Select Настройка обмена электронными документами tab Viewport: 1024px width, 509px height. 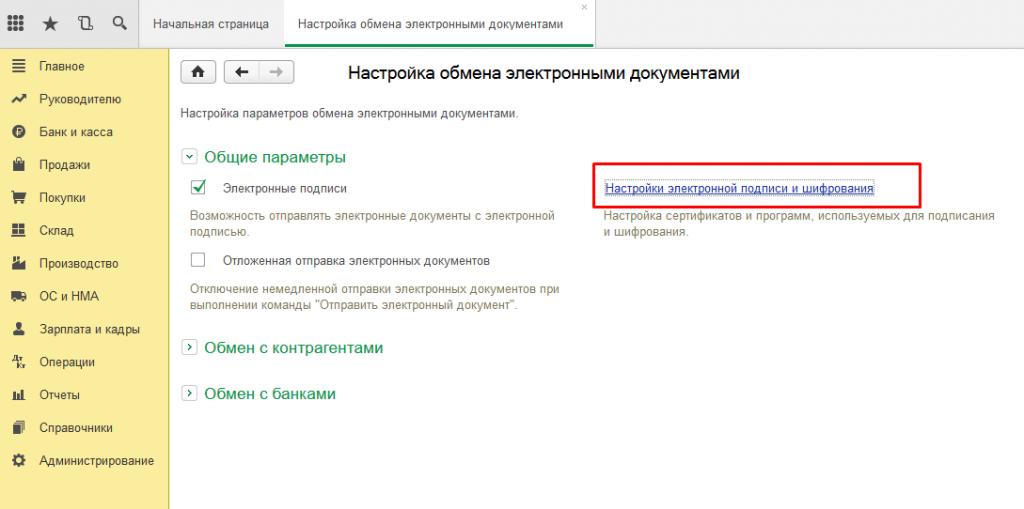[x=437, y=24]
